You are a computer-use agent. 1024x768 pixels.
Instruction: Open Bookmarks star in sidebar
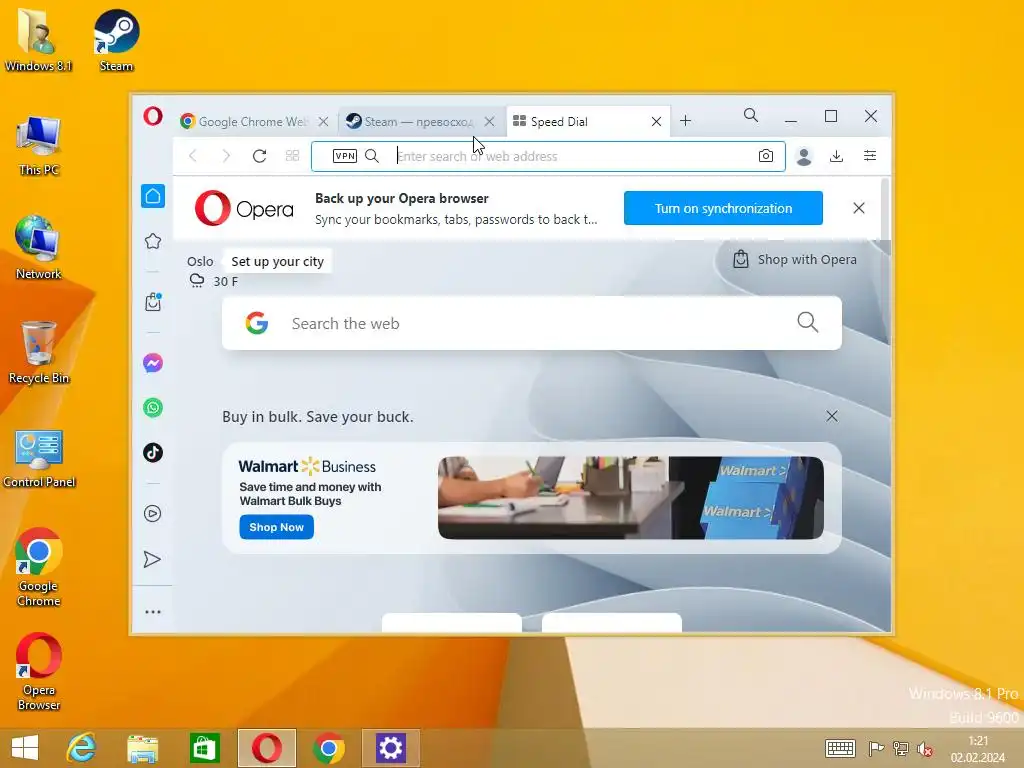coord(153,241)
